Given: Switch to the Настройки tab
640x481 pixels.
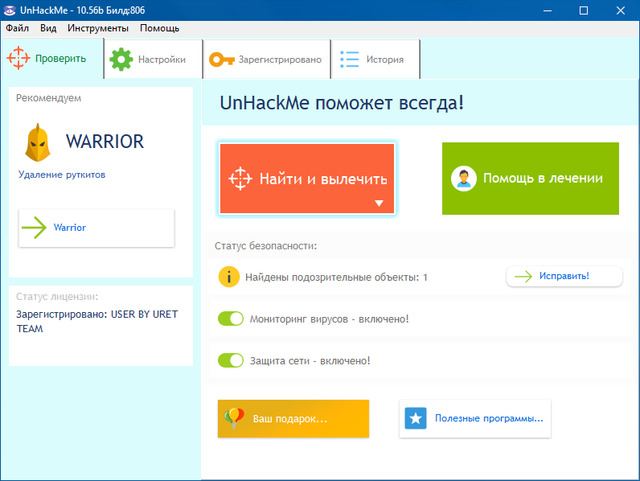Looking at the screenshot, I should coord(151,60).
